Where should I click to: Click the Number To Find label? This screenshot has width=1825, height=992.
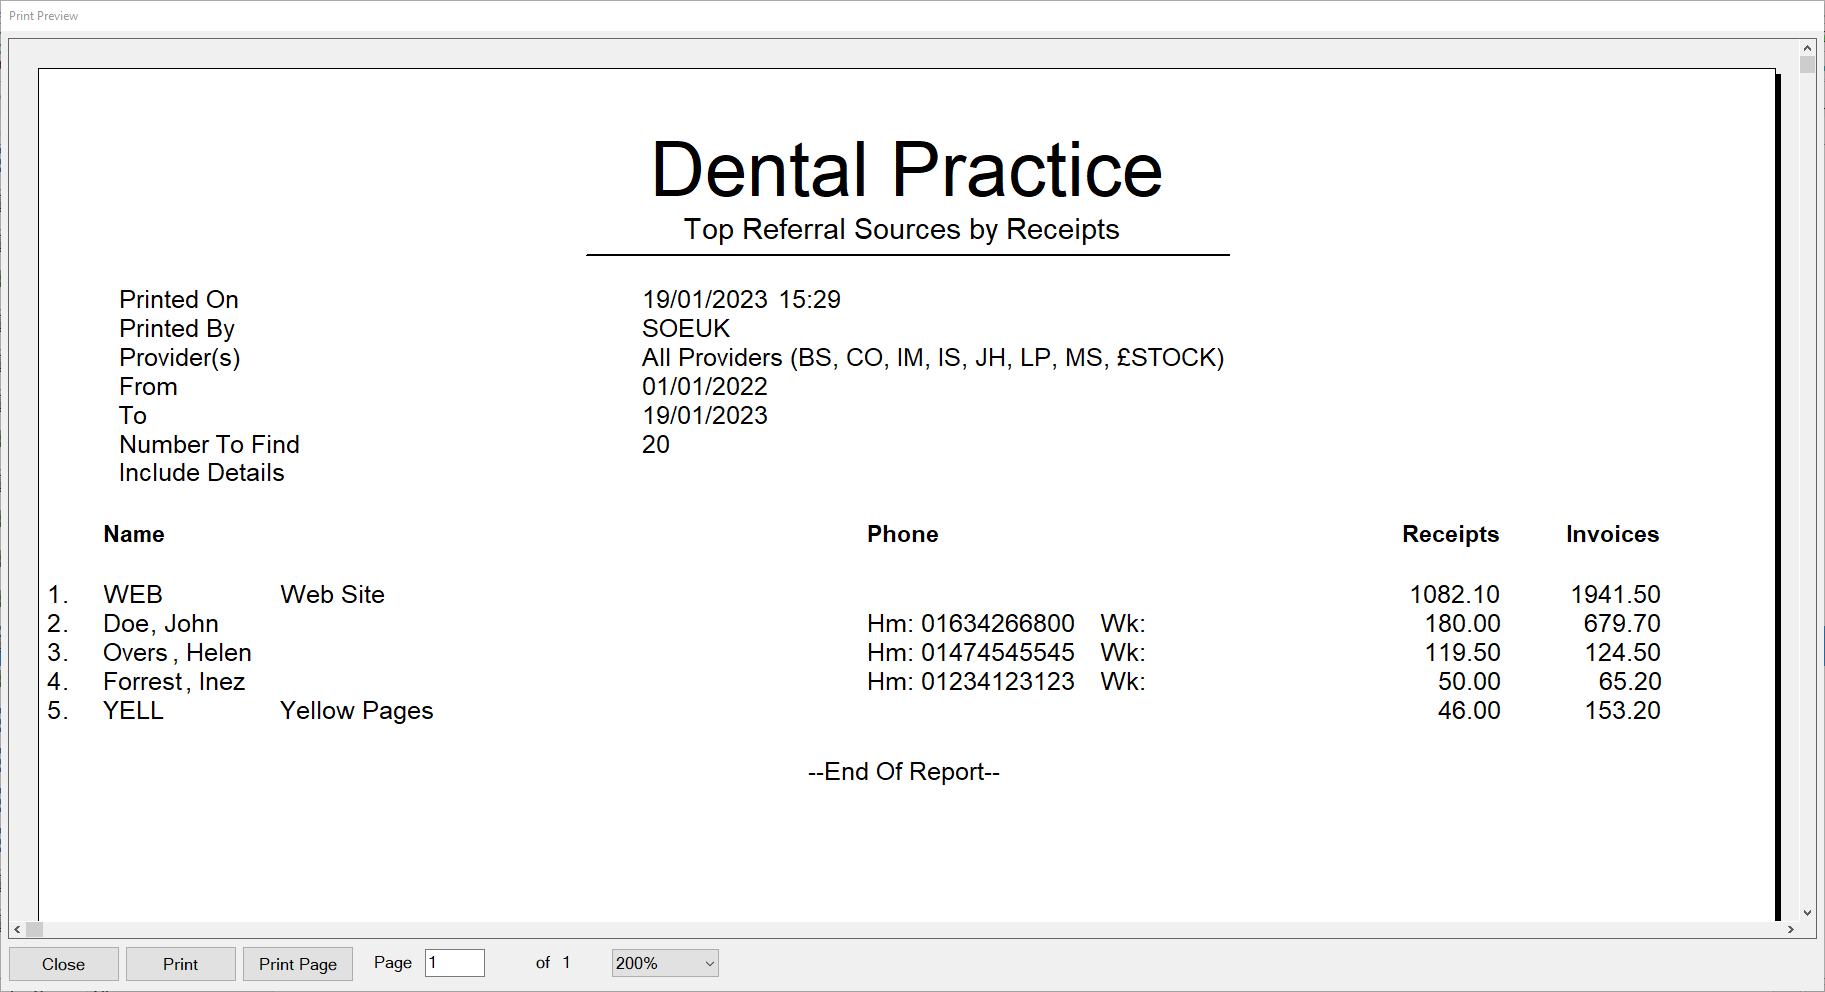[209, 444]
